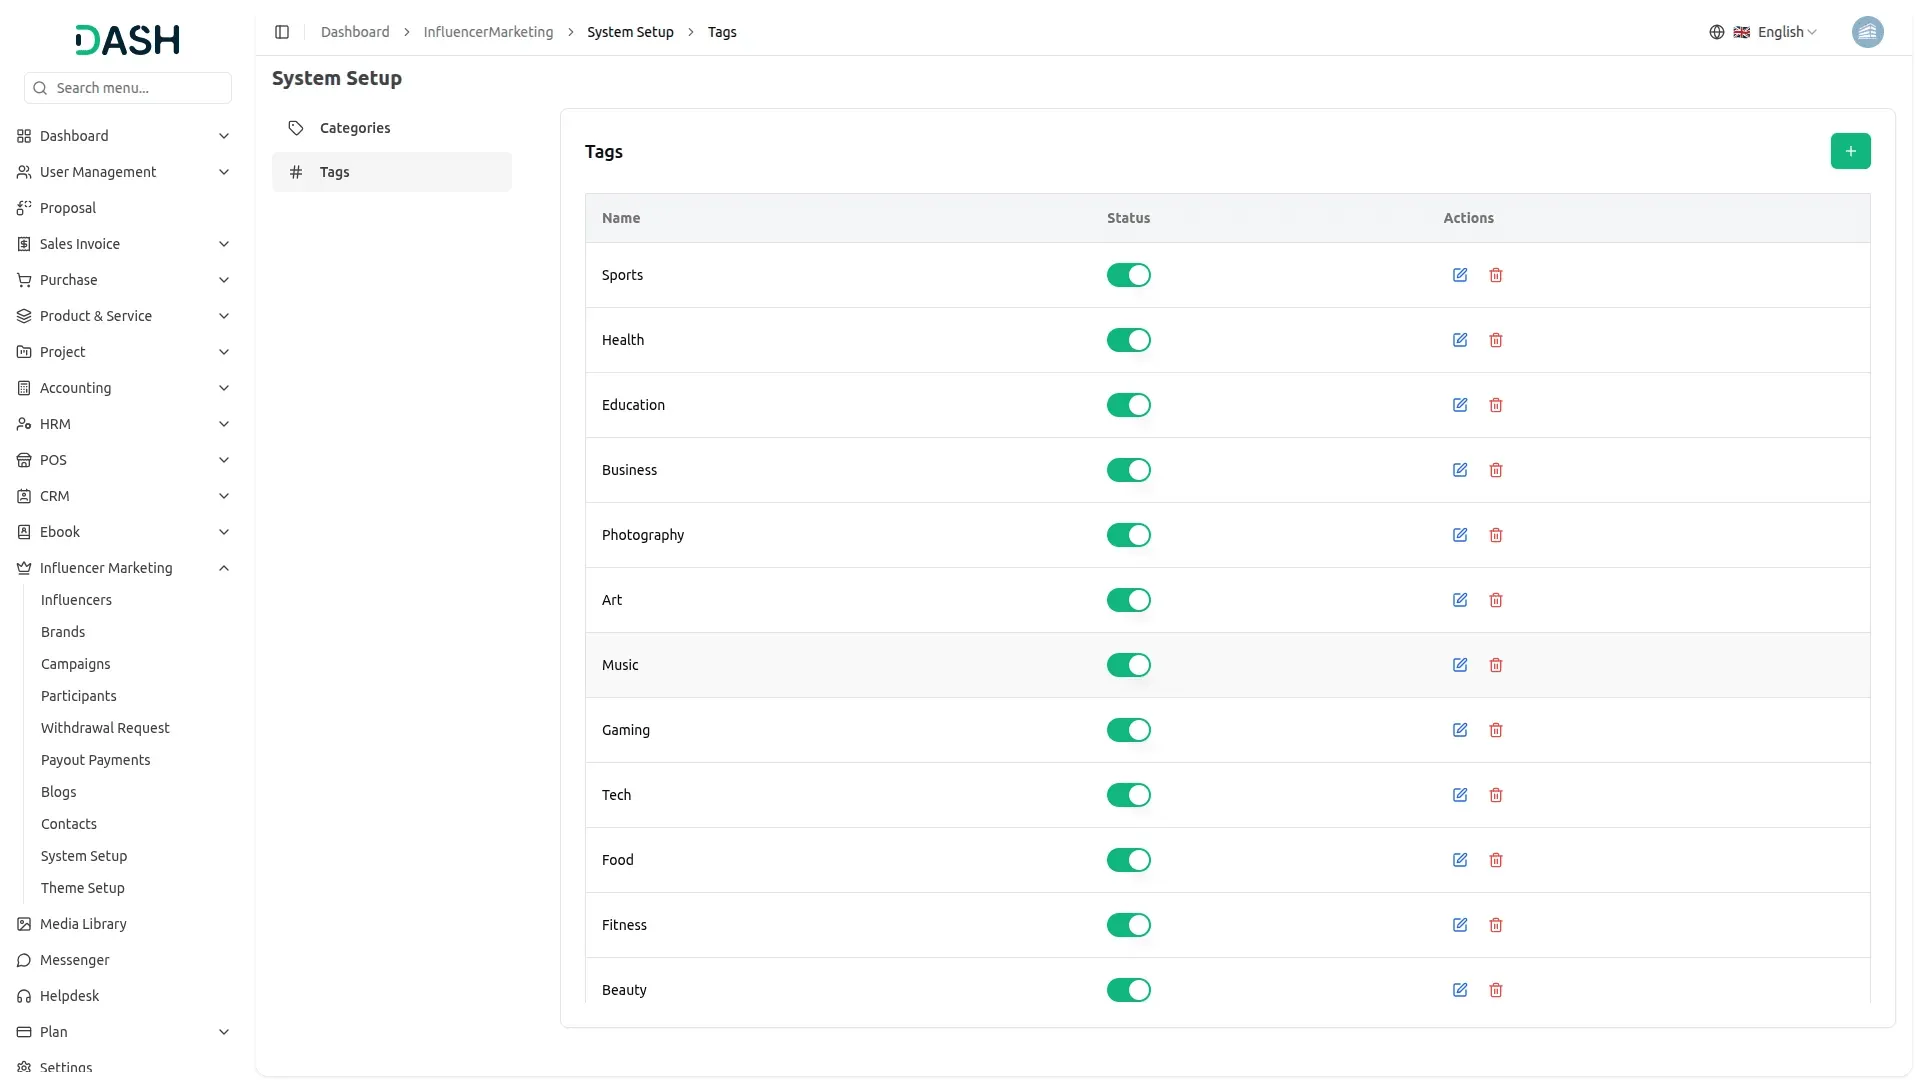
Task: Edit the Gaming tag
Action: (x=1460, y=730)
